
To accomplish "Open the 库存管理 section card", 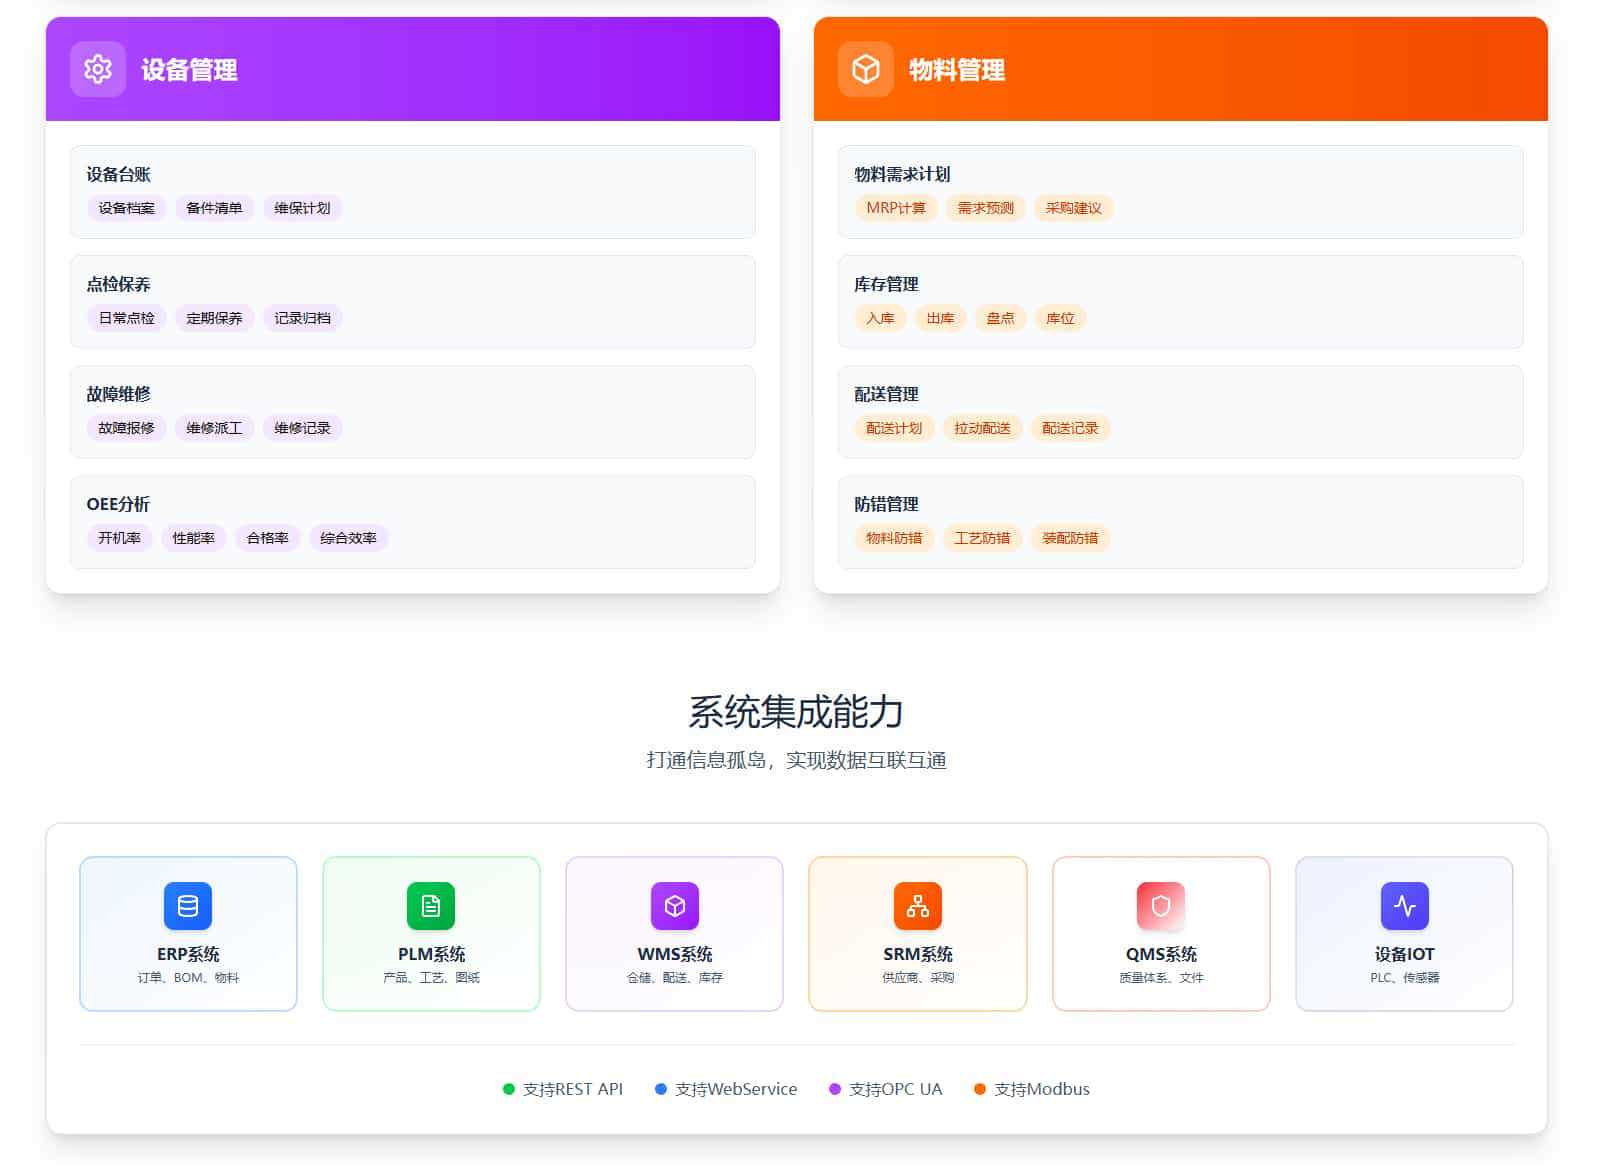I will pos(1180,301).
